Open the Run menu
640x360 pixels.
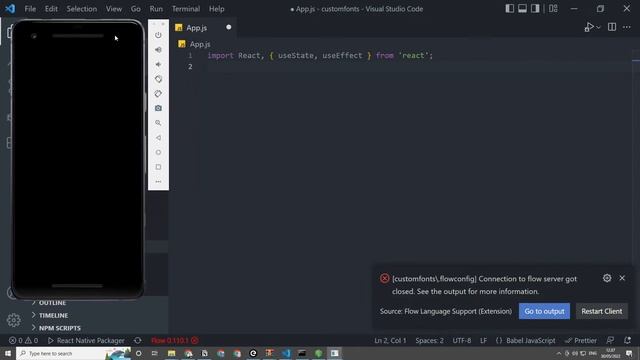(156, 9)
